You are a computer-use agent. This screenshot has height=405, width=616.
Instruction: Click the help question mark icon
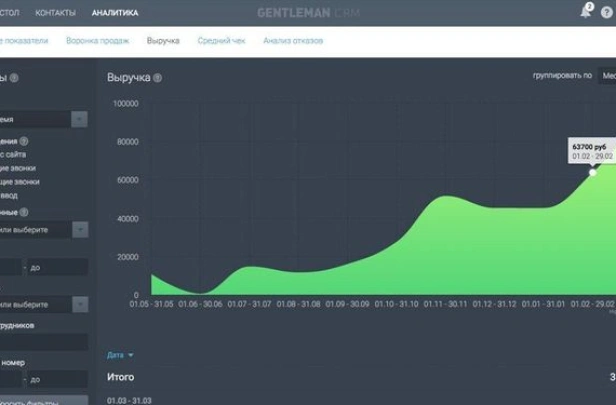click(606, 13)
